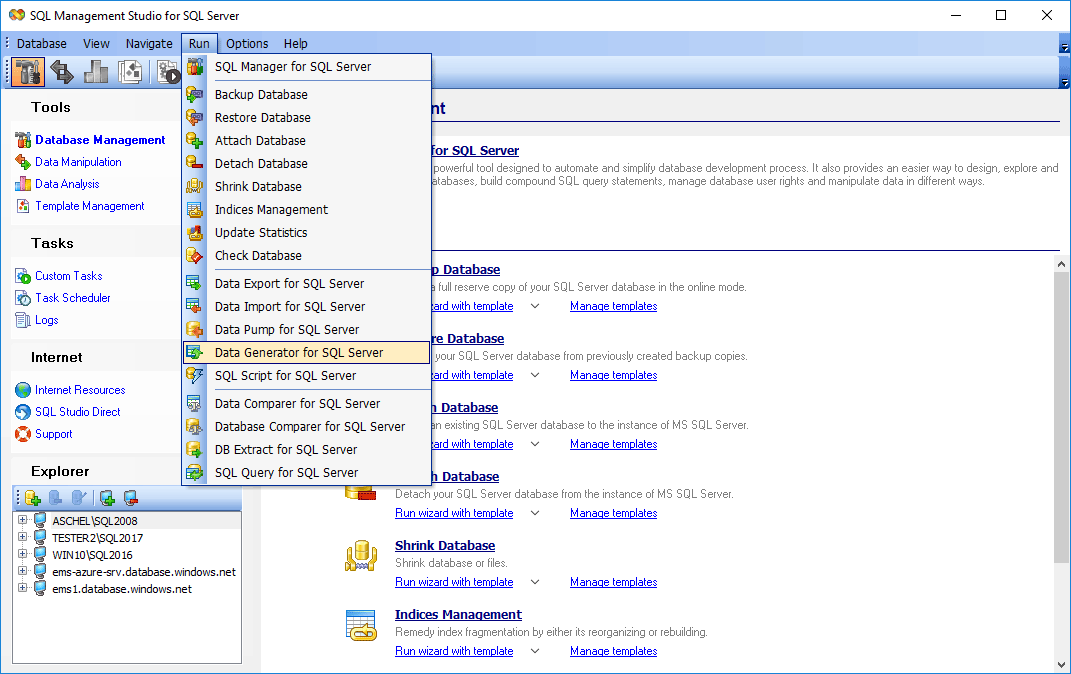
Task: Click the main pane scrollbar up arrow
Action: (1061, 264)
